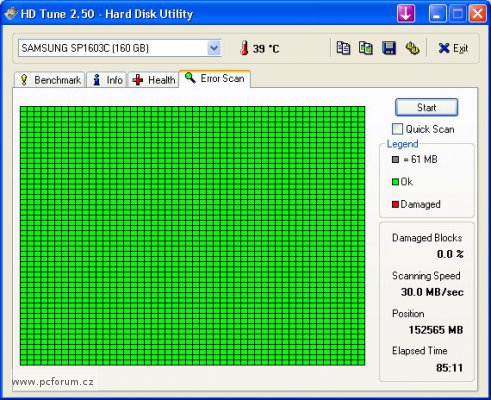Click the HD Tune app icon in title bar

[x=10, y=14]
